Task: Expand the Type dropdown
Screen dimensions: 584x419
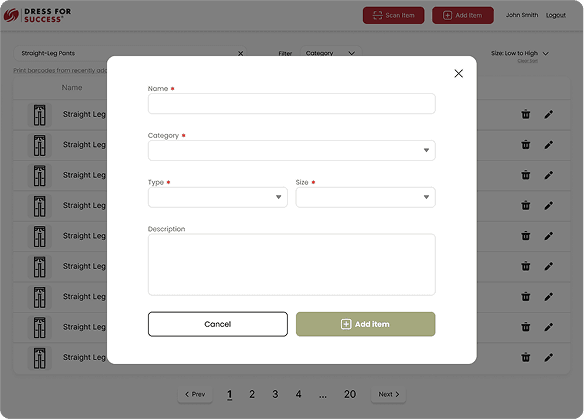Action: (218, 197)
